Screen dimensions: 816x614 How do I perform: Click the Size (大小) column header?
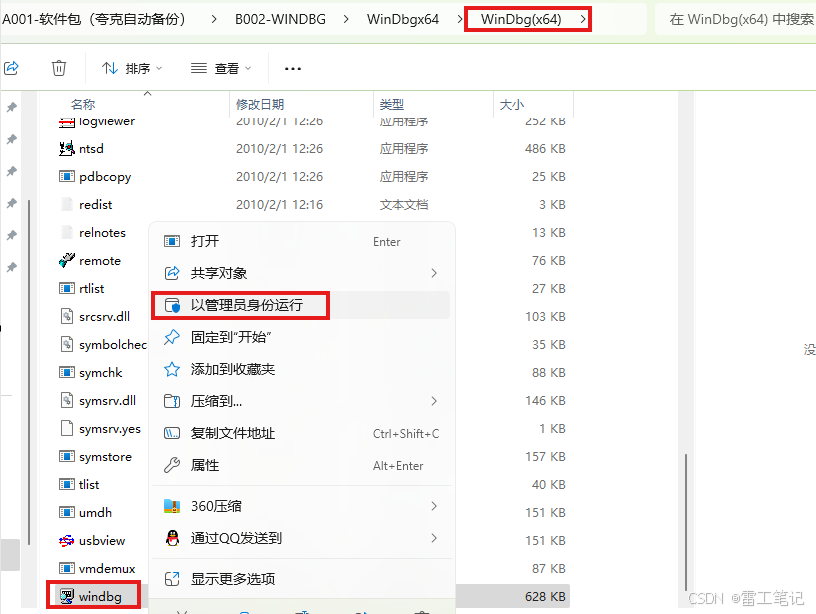(512, 105)
